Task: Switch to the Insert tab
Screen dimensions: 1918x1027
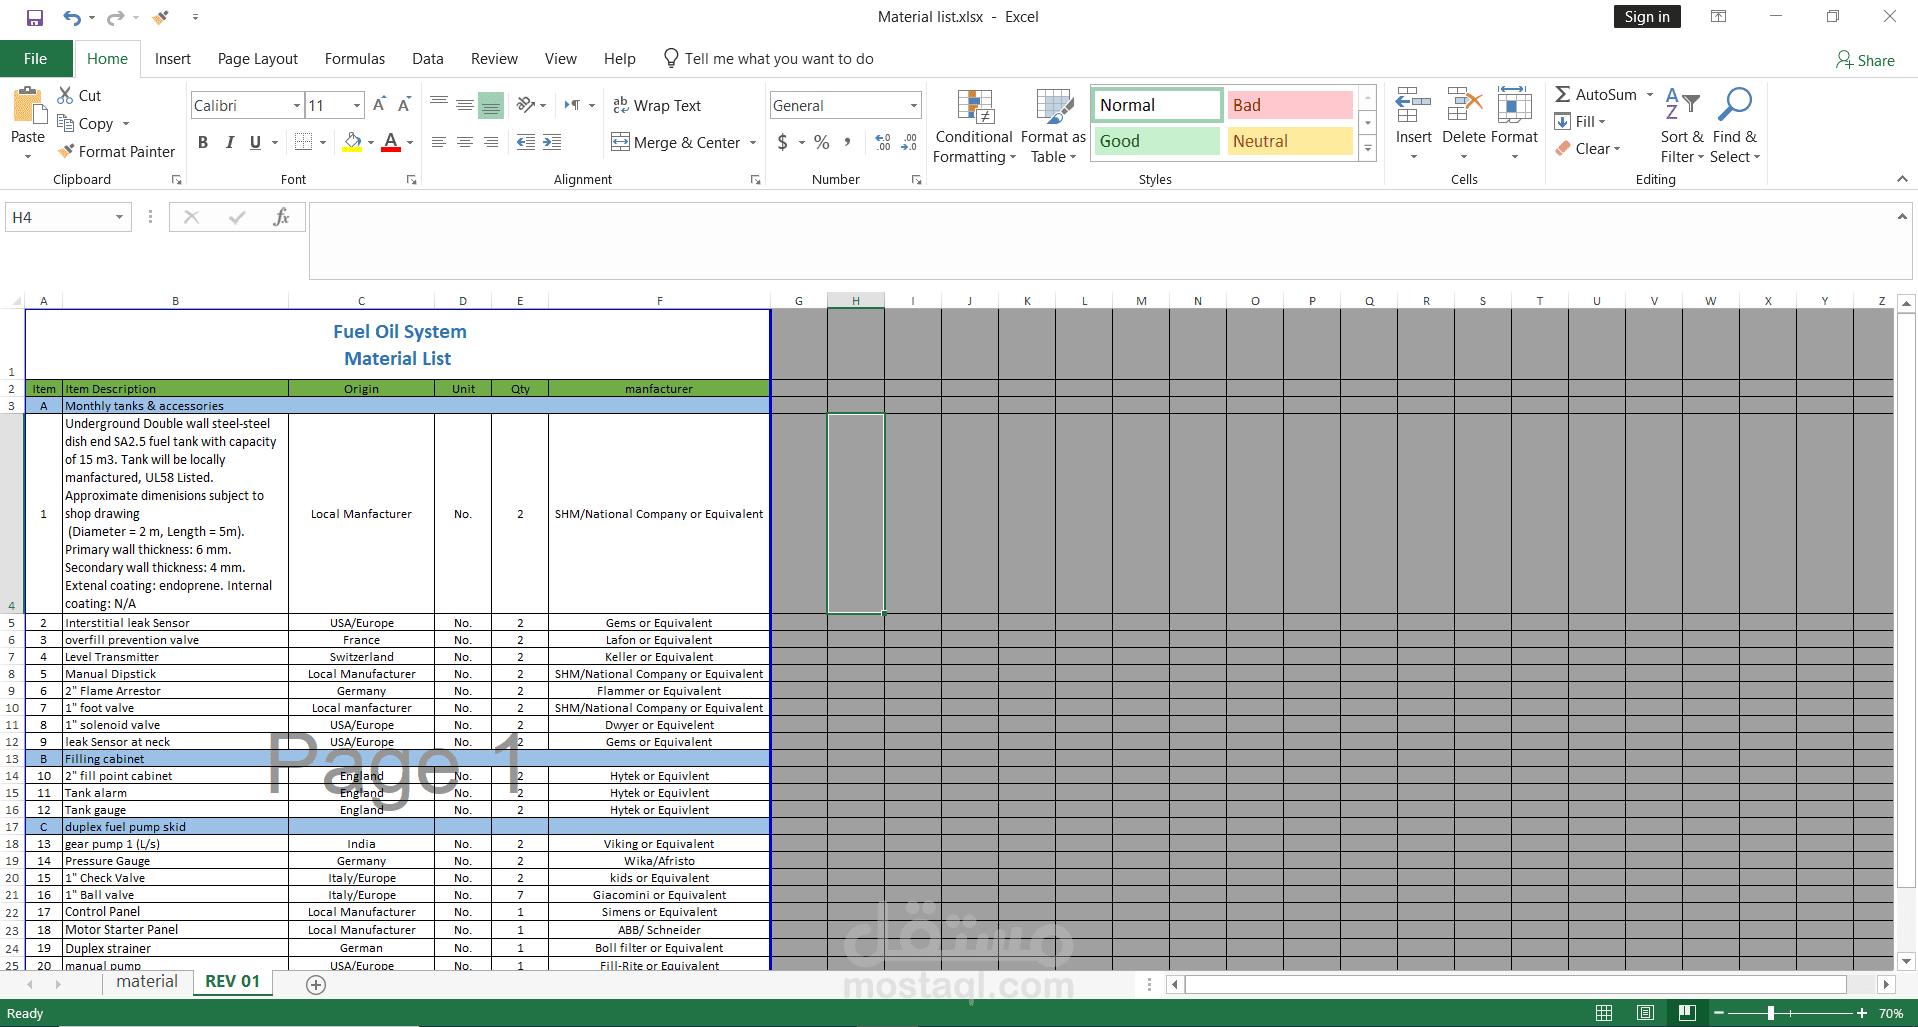Action: coord(173,58)
